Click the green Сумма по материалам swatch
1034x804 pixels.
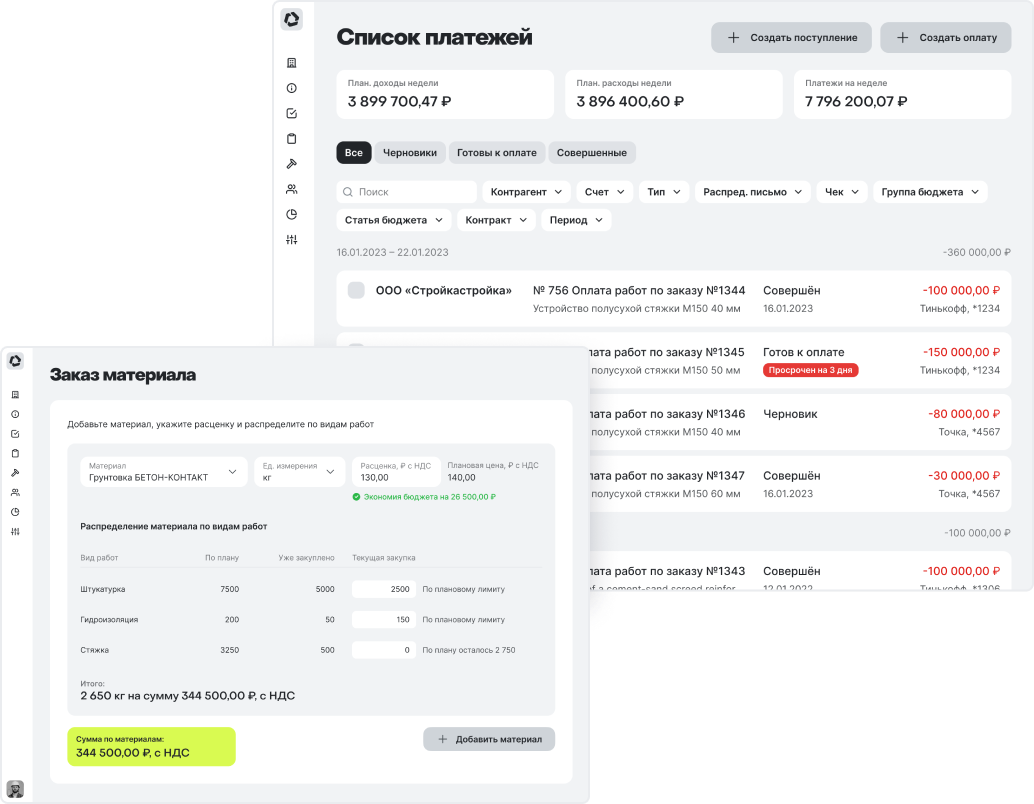click(151, 746)
